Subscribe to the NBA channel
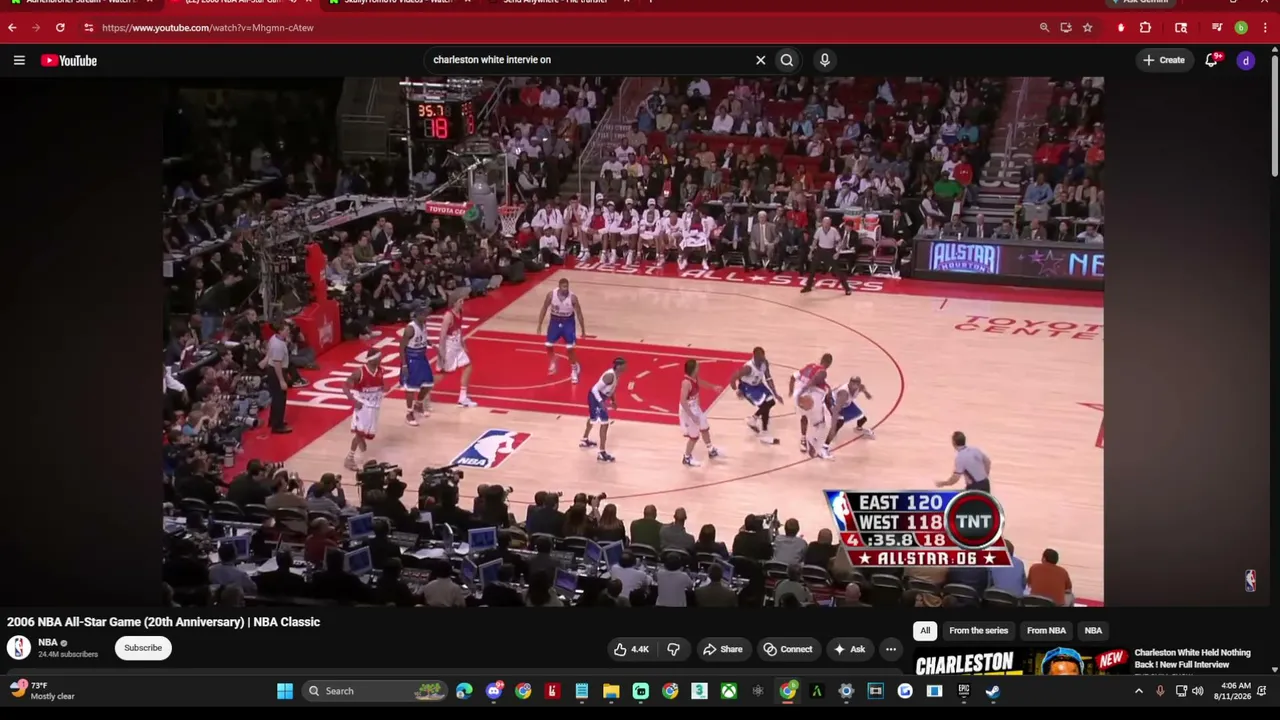The width and height of the screenshot is (1280, 720). 143,648
